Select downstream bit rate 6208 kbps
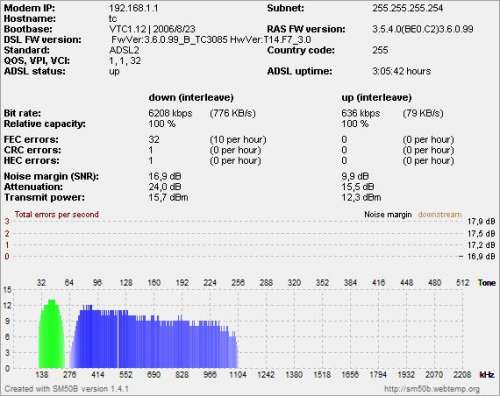The image size is (500, 396). pyautogui.click(x=170, y=113)
